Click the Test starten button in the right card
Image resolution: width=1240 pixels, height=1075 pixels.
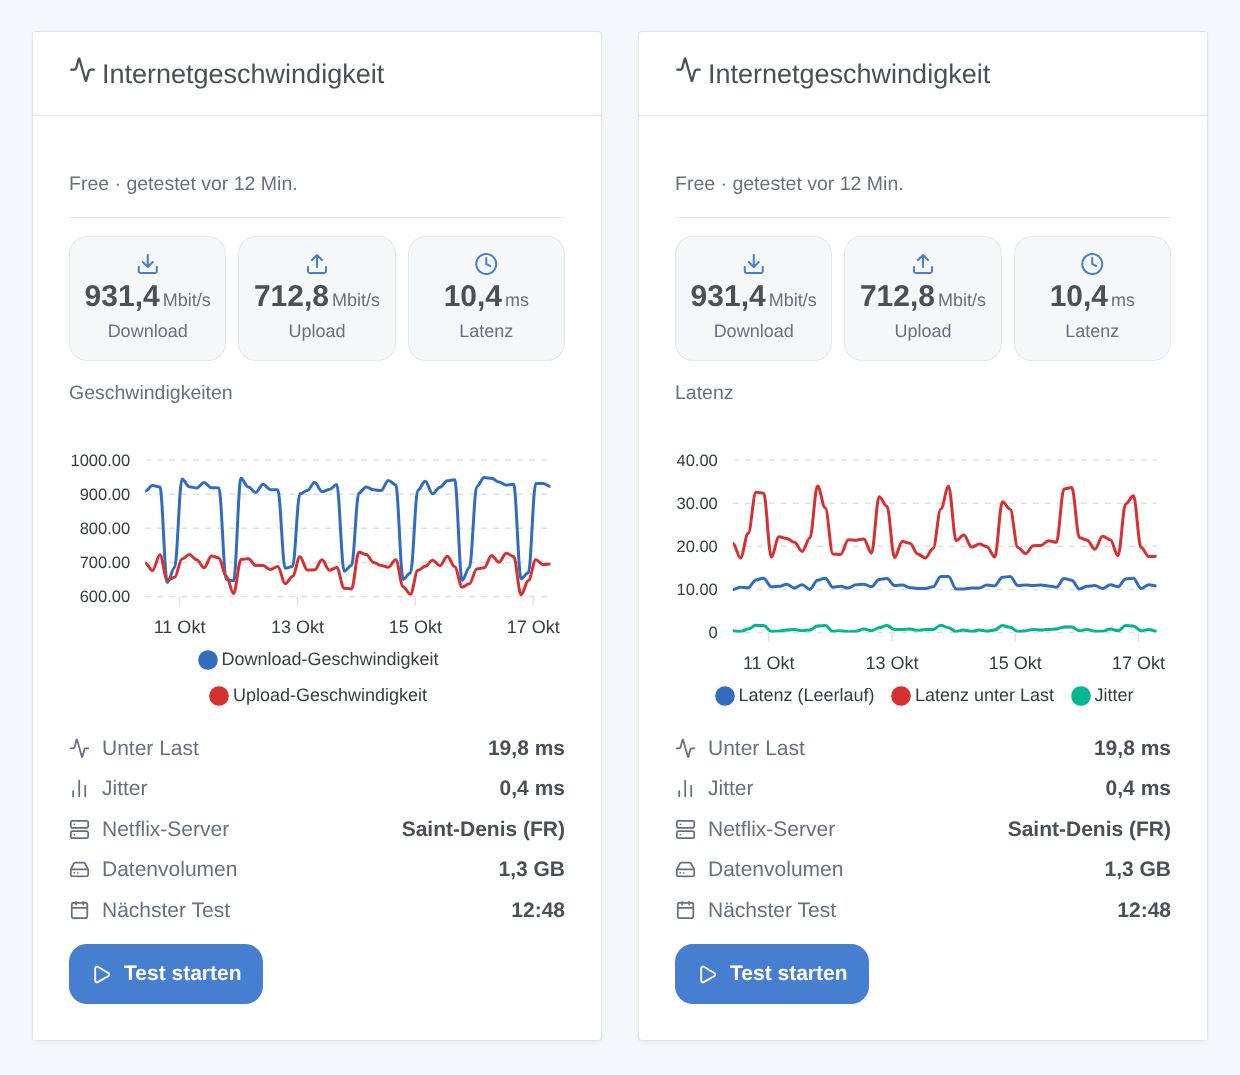(x=772, y=974)
